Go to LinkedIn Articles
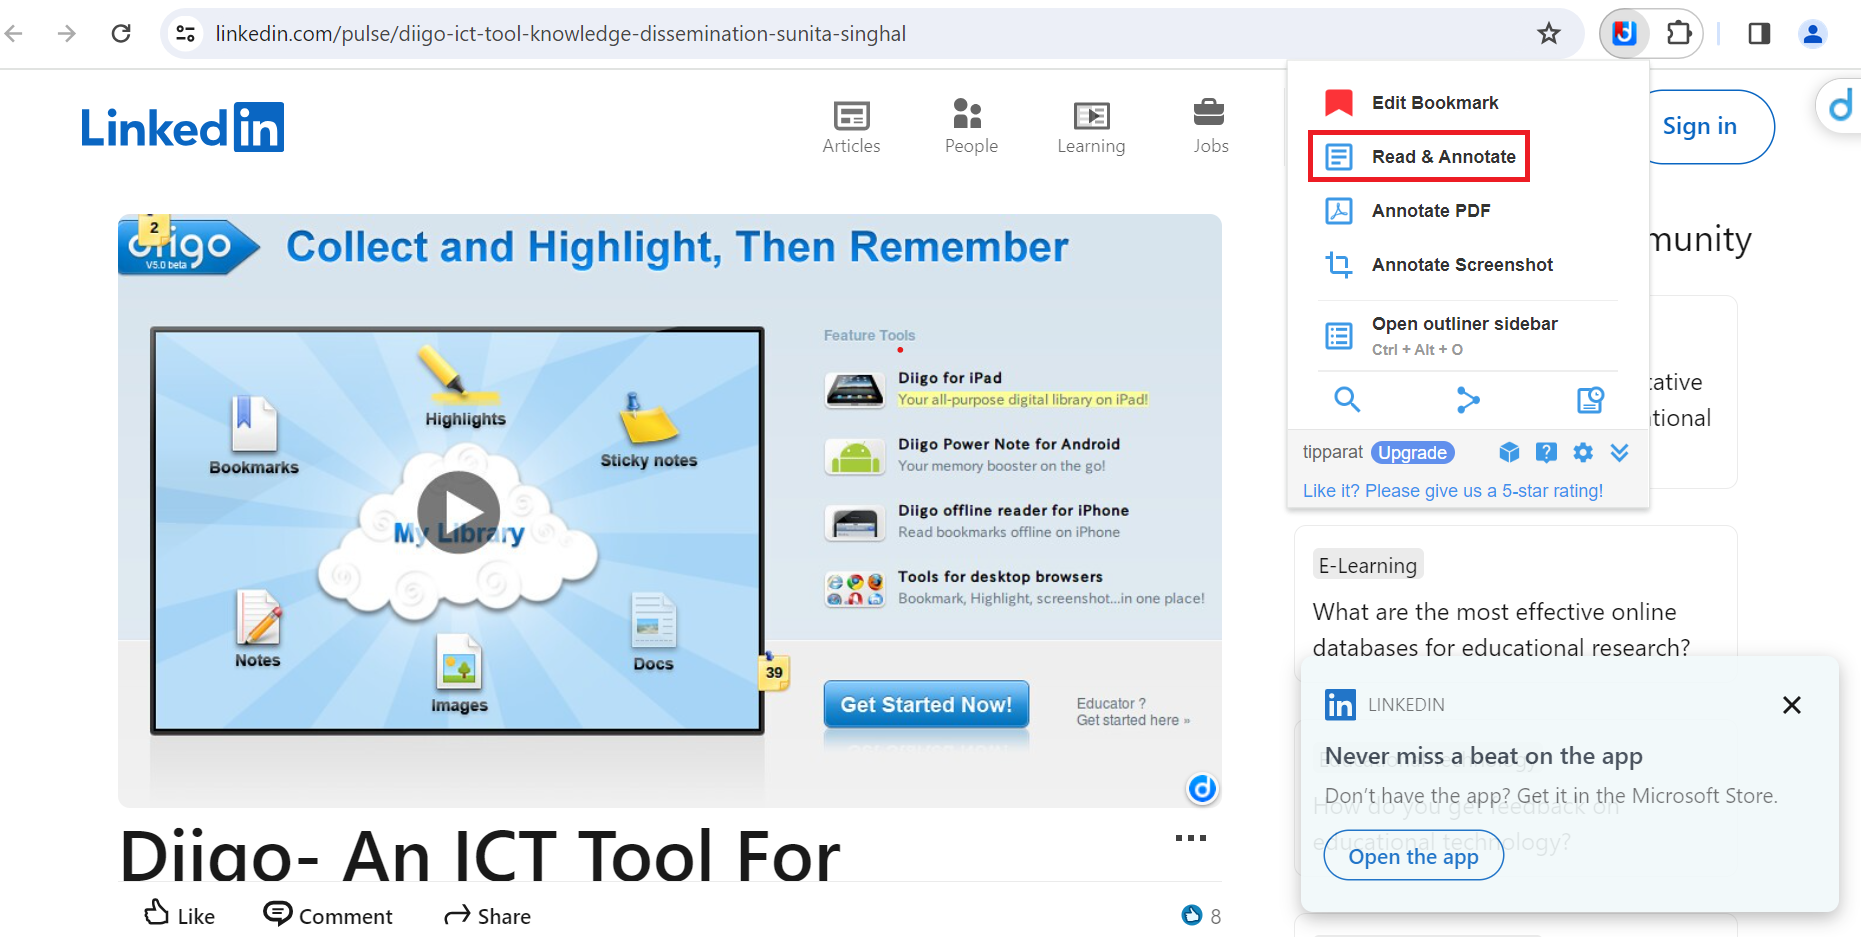The height and width of the screenshot is (937, 1861). click(x=851, y=128)
